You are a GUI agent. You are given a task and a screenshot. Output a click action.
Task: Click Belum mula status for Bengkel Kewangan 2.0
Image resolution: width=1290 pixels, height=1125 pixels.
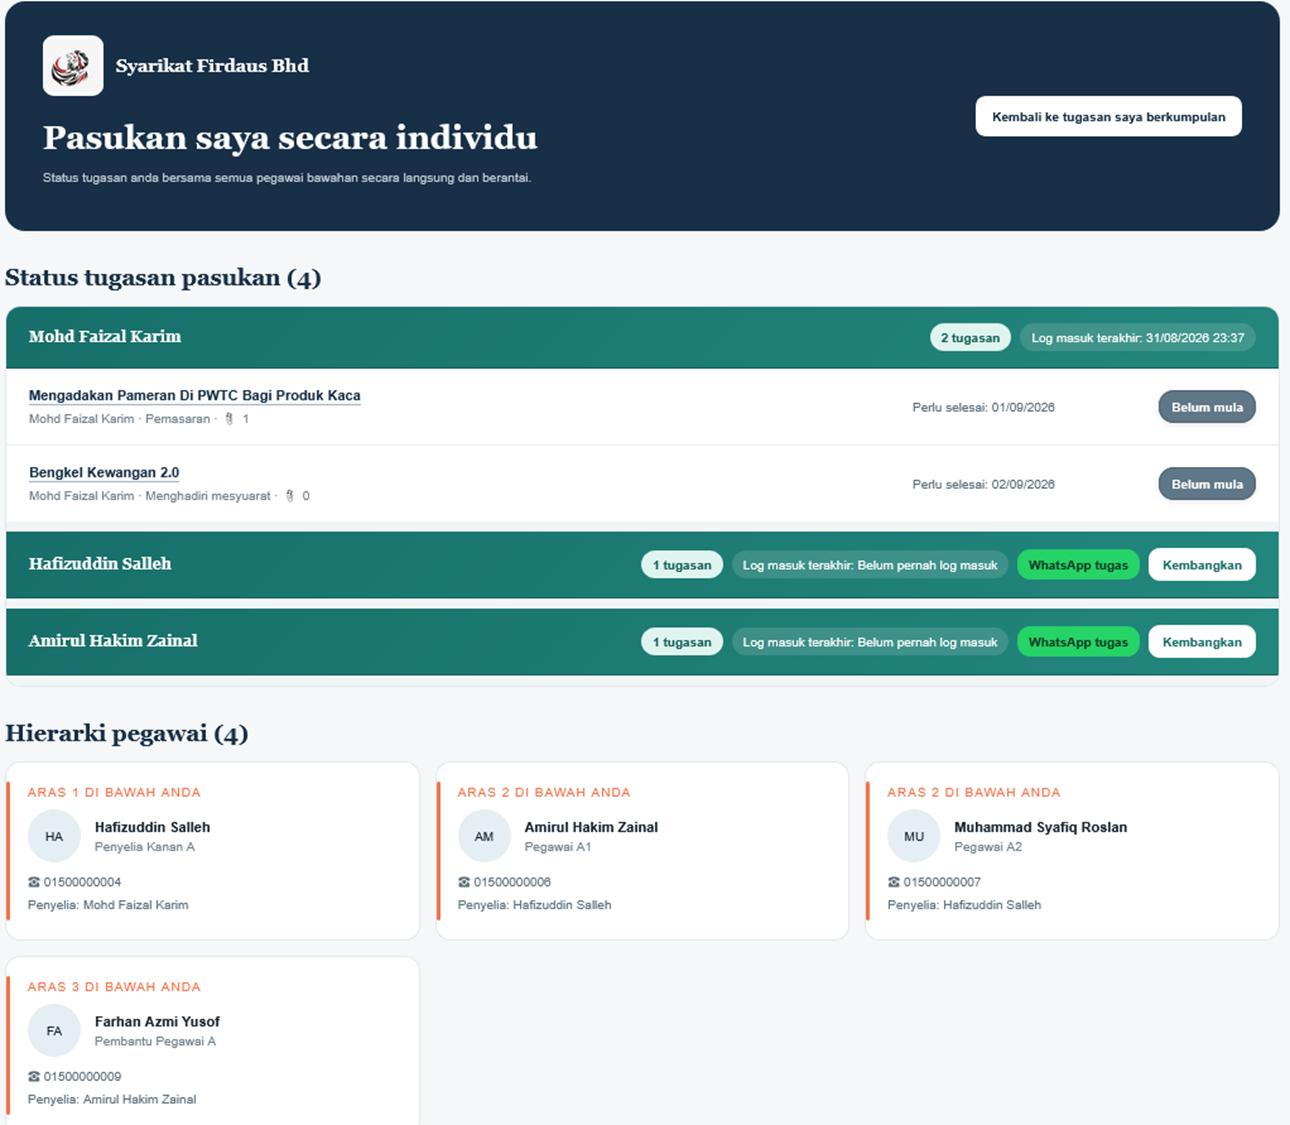click(1207, 484)
